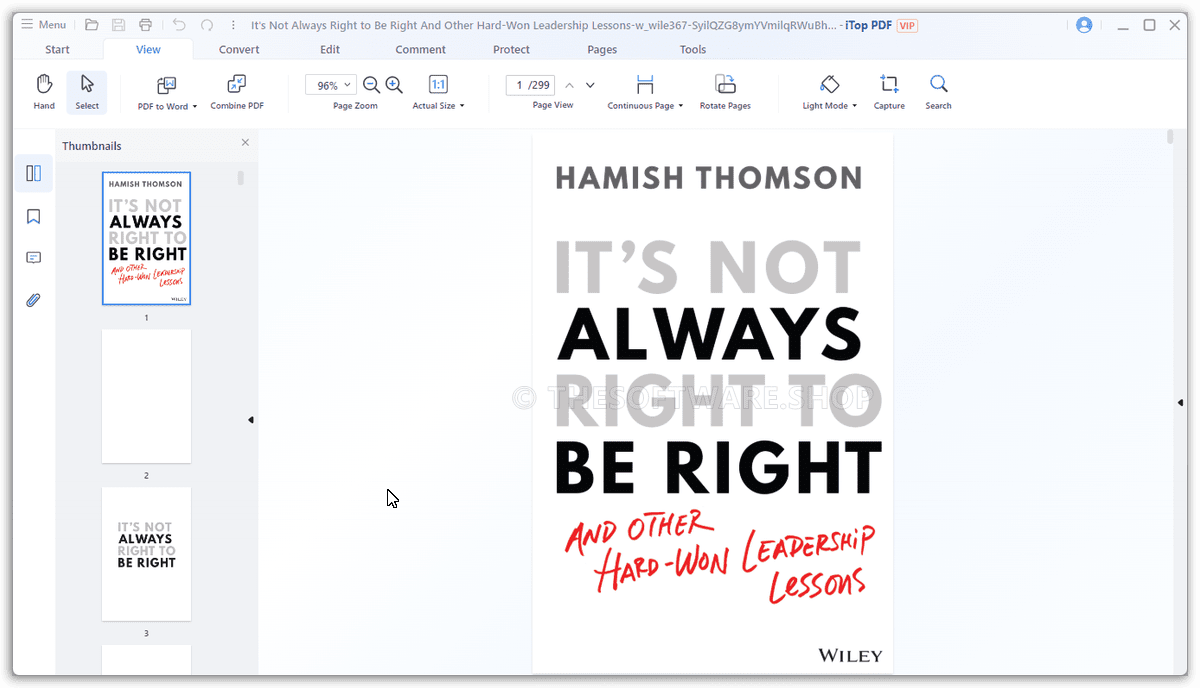1200x688 pixels.
Task: Open the Edit tab
Action: 330,49
